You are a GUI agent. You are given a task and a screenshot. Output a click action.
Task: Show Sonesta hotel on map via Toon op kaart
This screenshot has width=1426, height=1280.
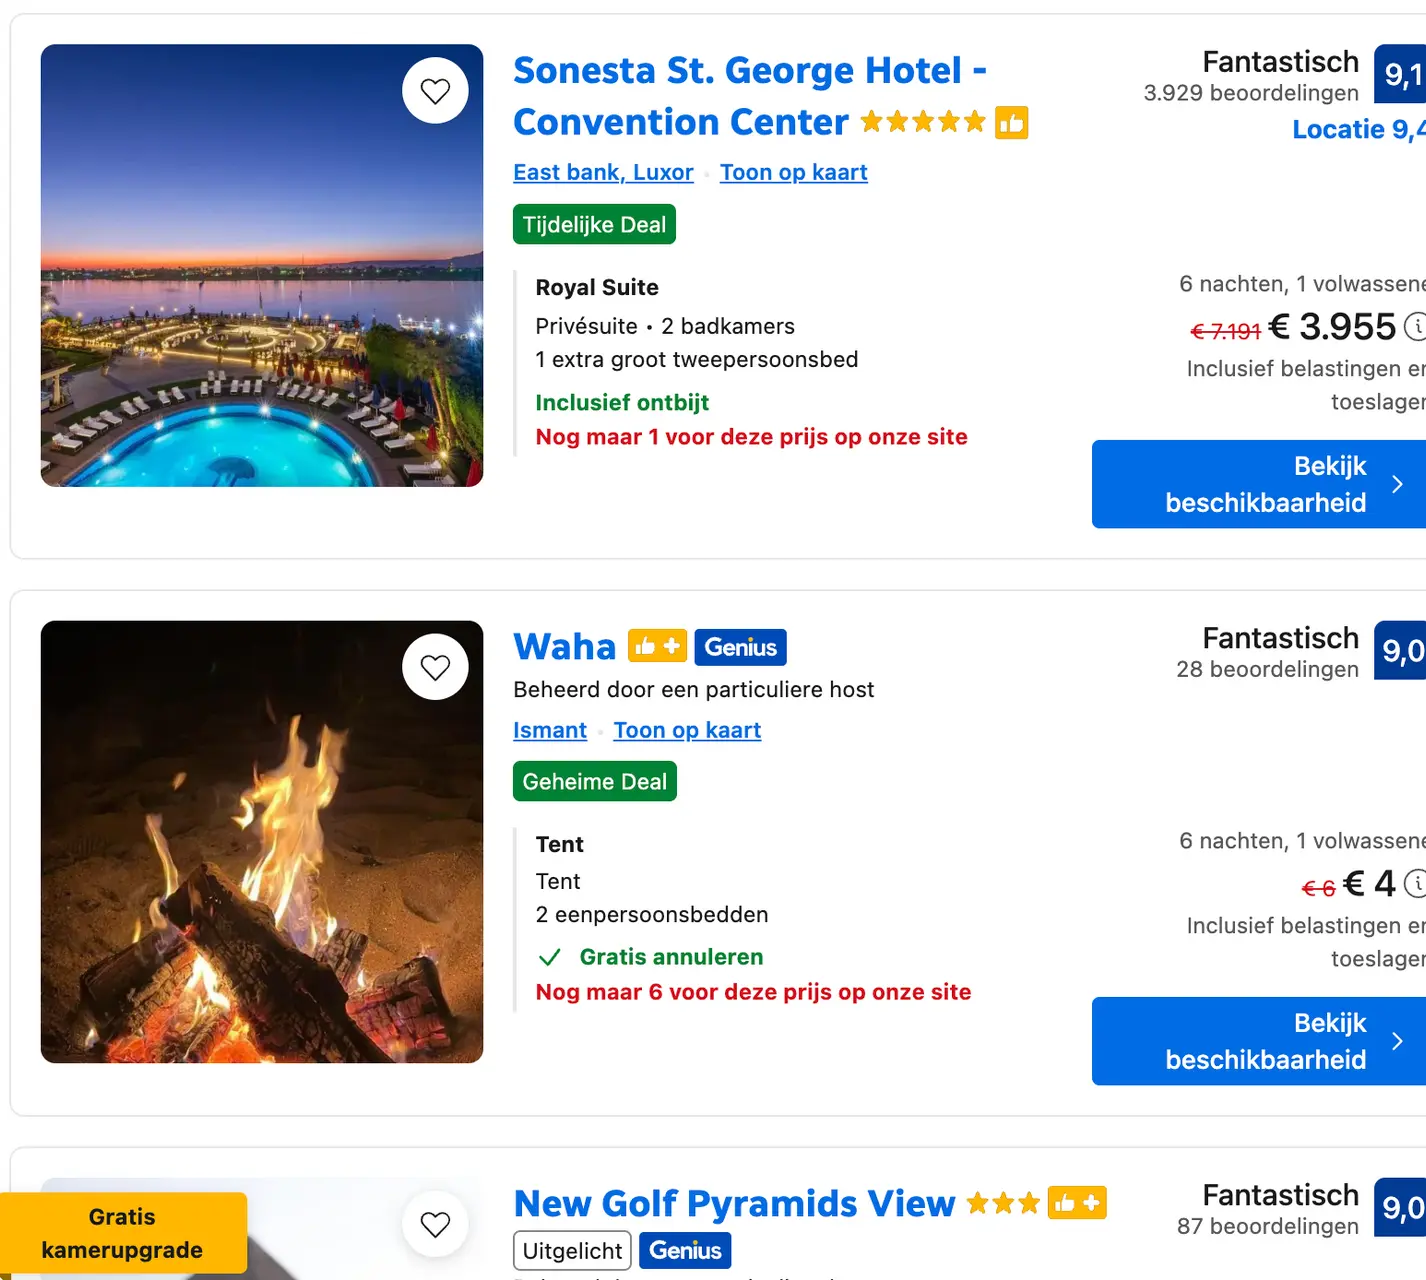tap(793, 172)
